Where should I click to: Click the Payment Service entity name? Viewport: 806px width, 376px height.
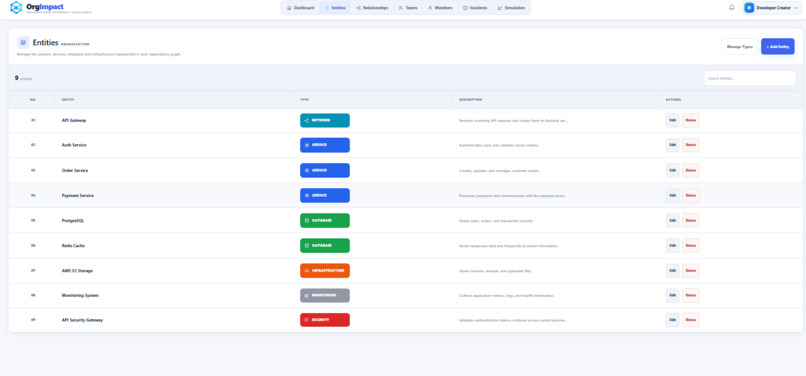(78, 195)
